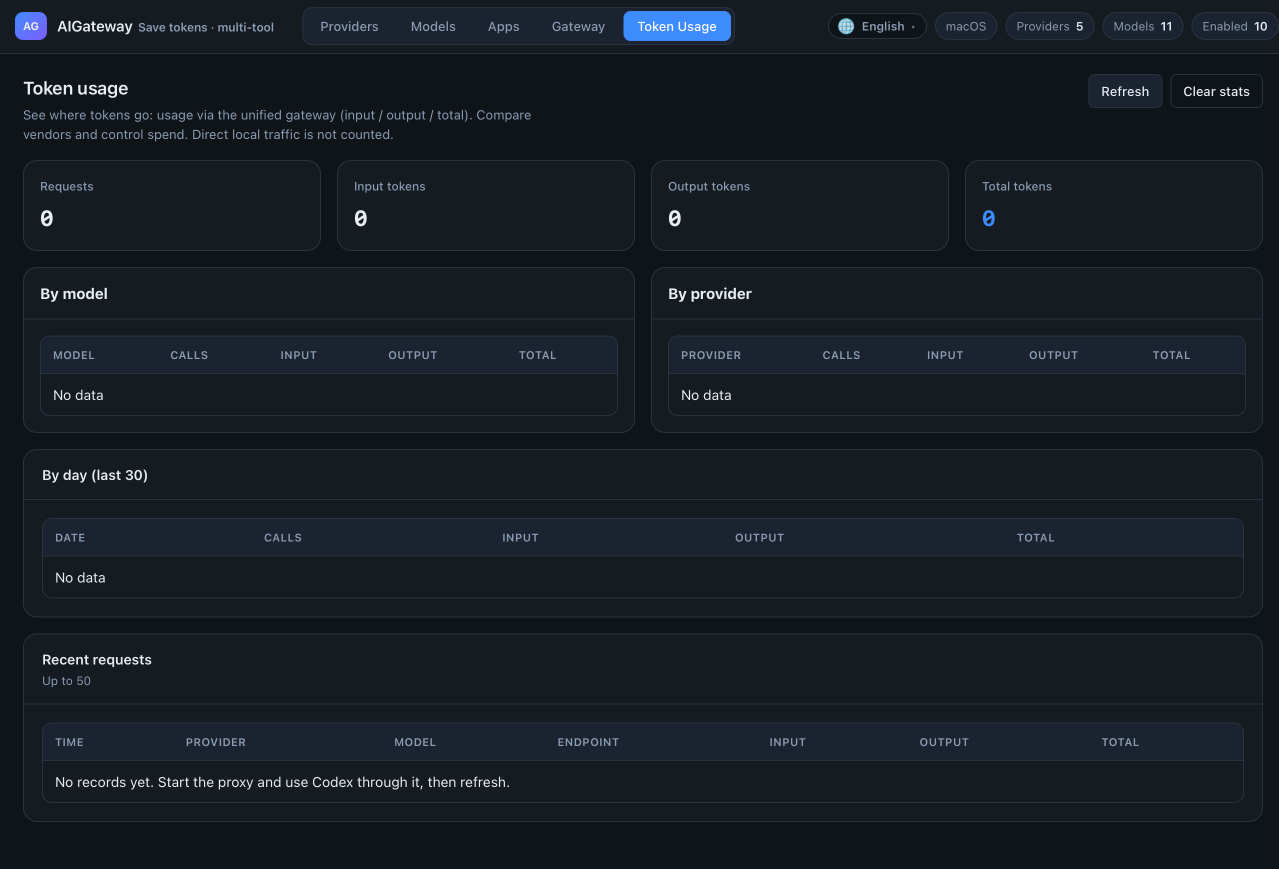Click ENDPOINT column header in Recent requests

click(588, 742)
